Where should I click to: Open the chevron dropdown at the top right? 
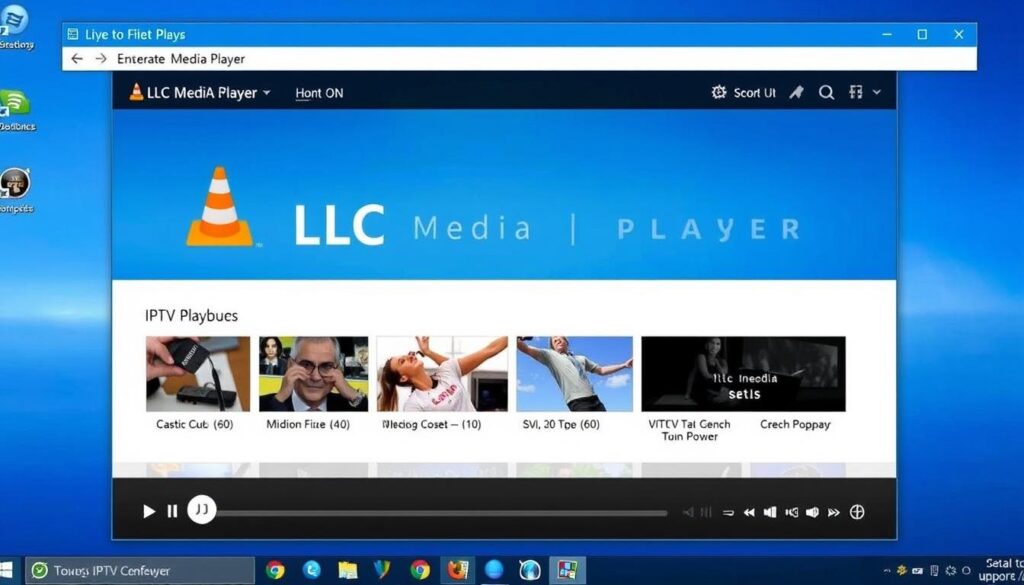(878, 92)
